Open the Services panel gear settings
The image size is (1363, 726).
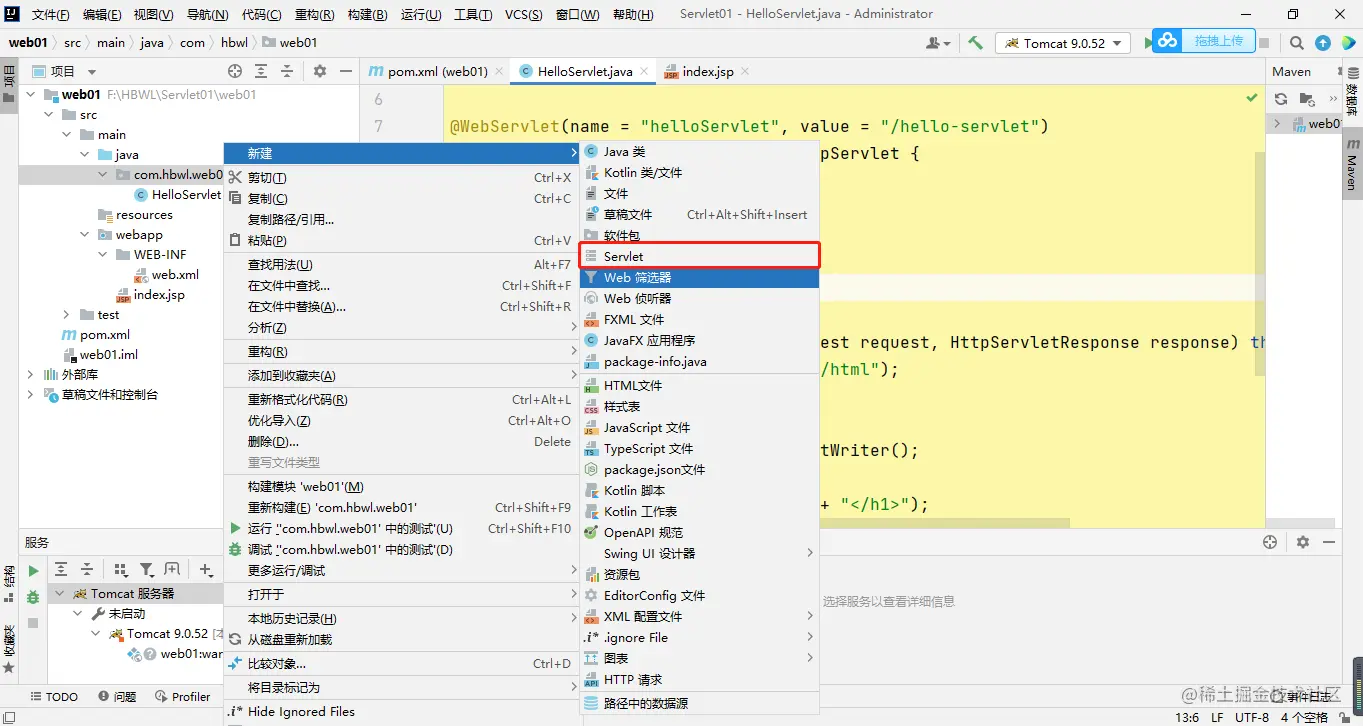1303,542
